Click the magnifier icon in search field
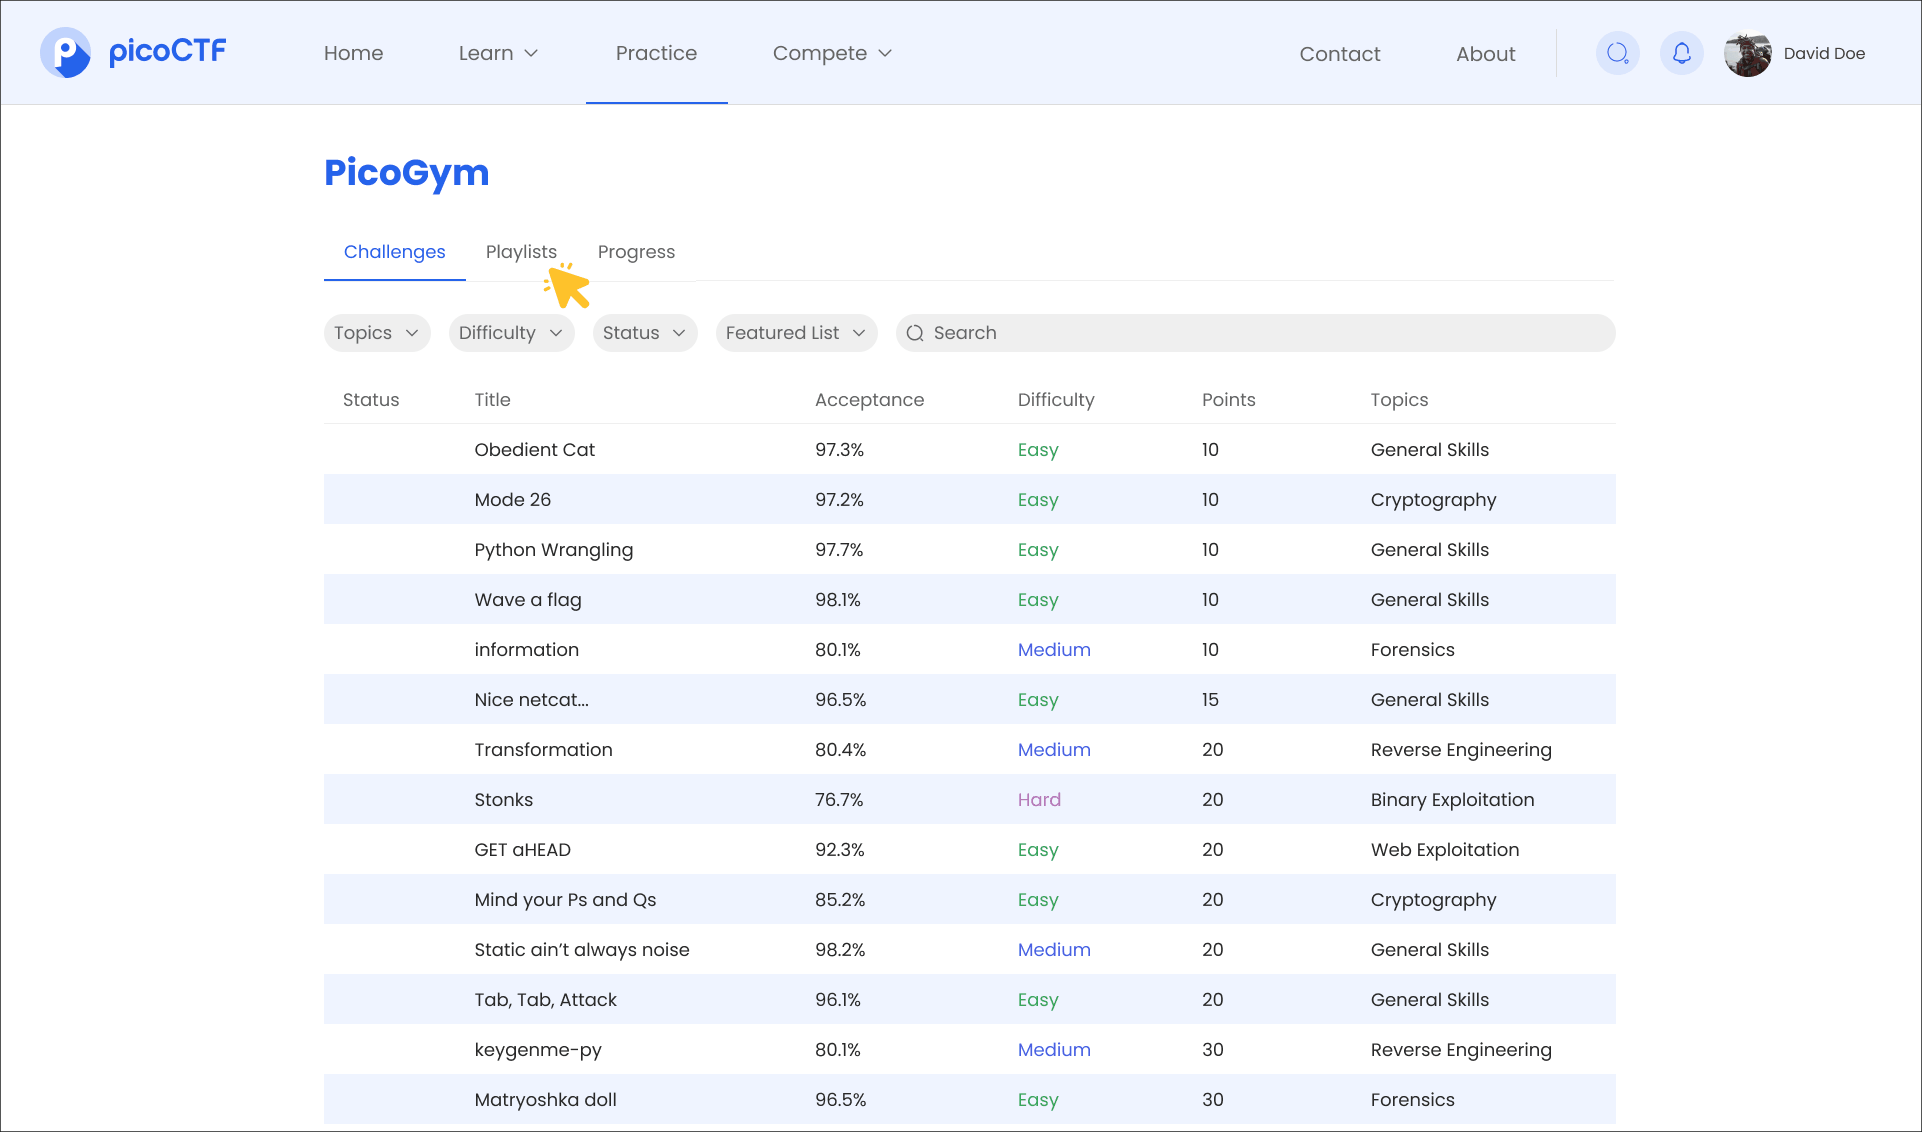The height and width of the screenshot is (1132, 1922). (914, 333)
